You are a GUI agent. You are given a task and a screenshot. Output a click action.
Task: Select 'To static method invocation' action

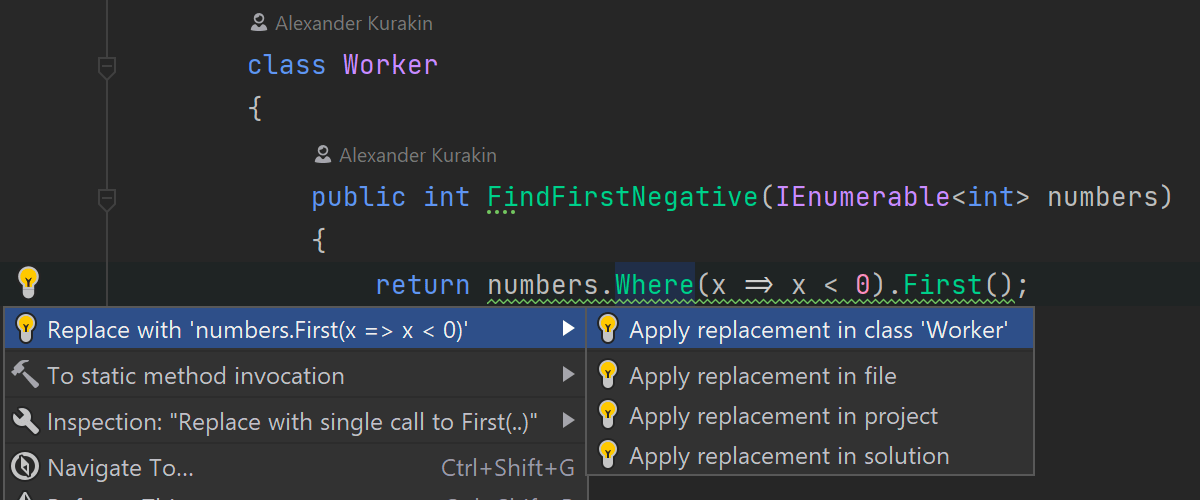click(x=196, y=376)
